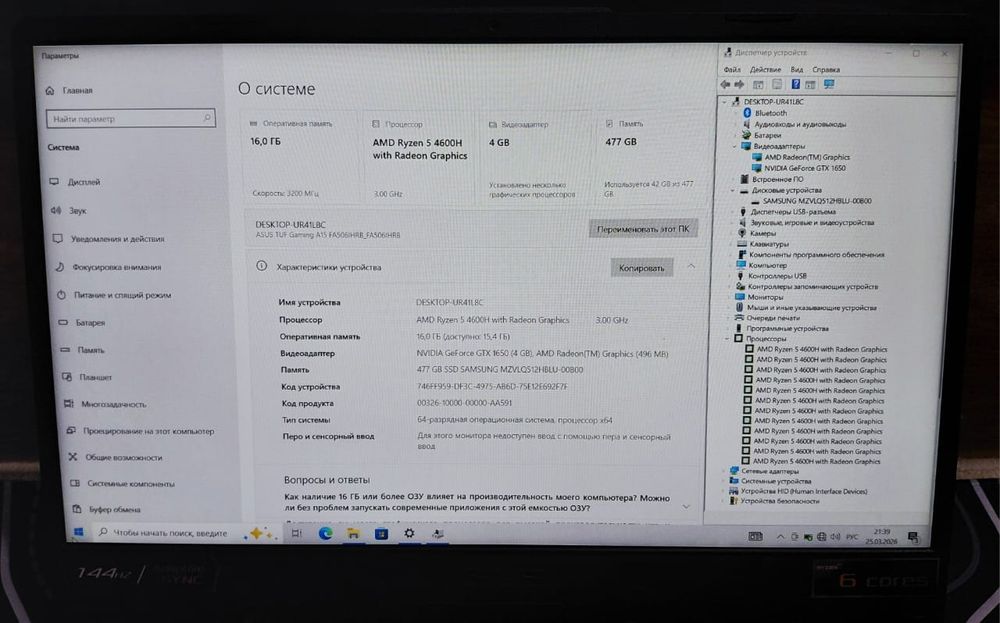Click the scan for hardware changes icon
The height and width of the screenshot is (623, 1000).
828,84
